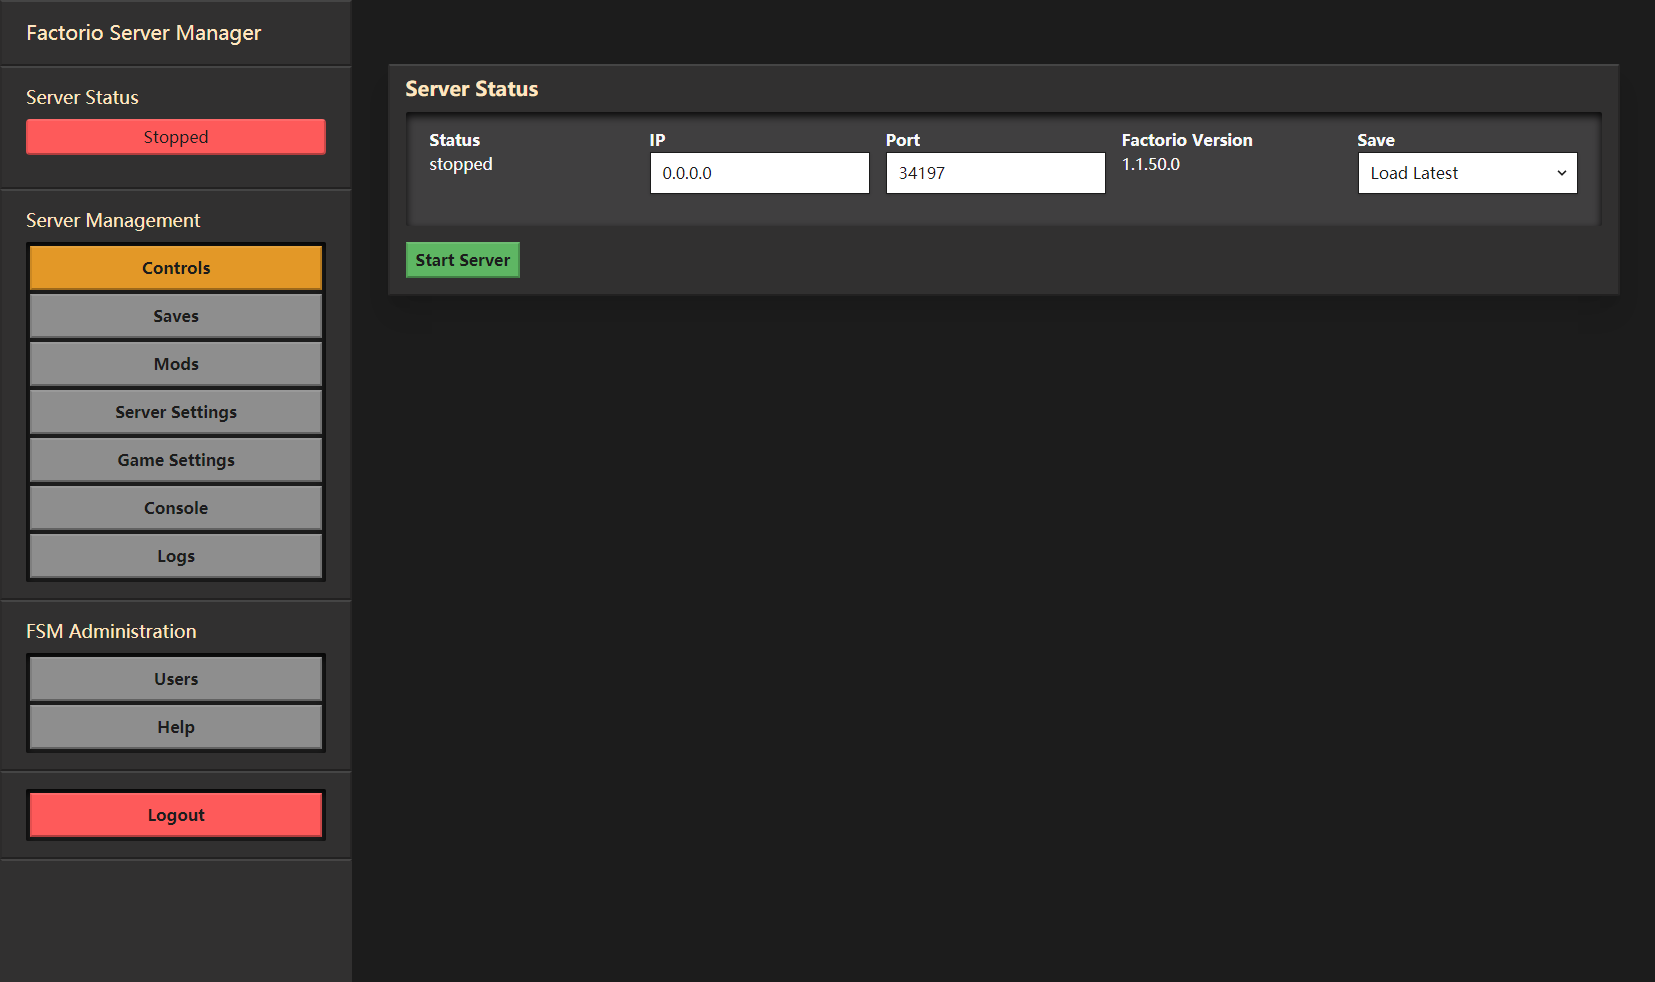Click the Server Status panel heading
Screen dimensions: 1655x982
point(472,89)
